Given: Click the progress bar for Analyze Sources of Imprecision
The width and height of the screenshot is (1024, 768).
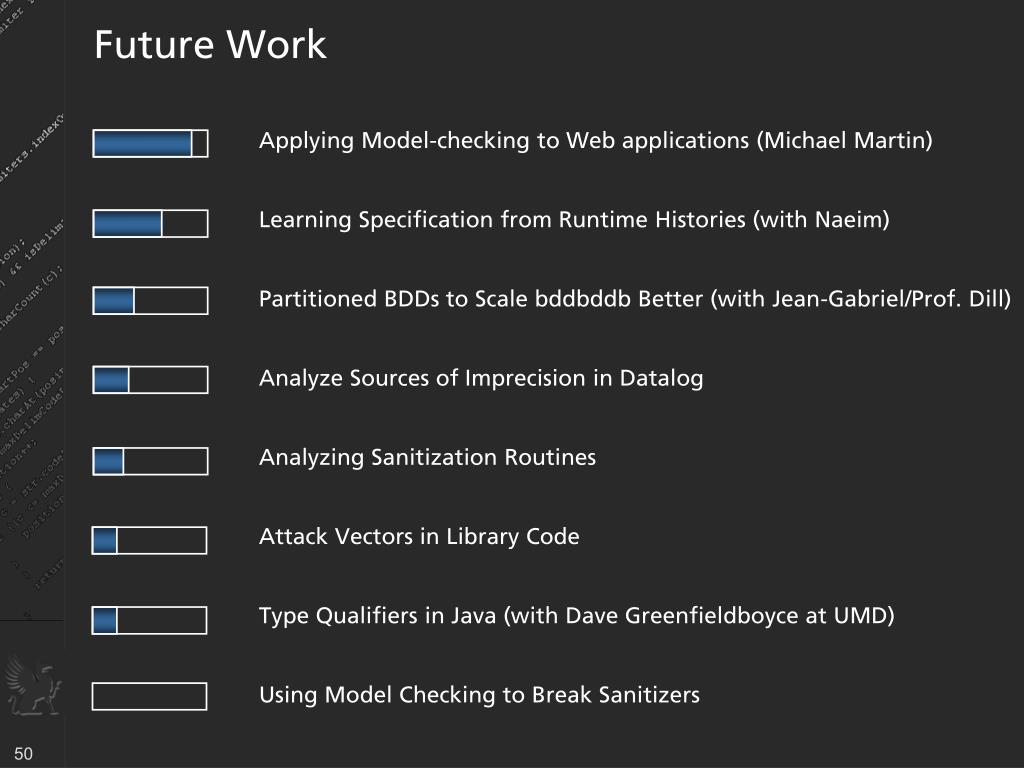Looking at the screenshot, I should click(150, 380).
